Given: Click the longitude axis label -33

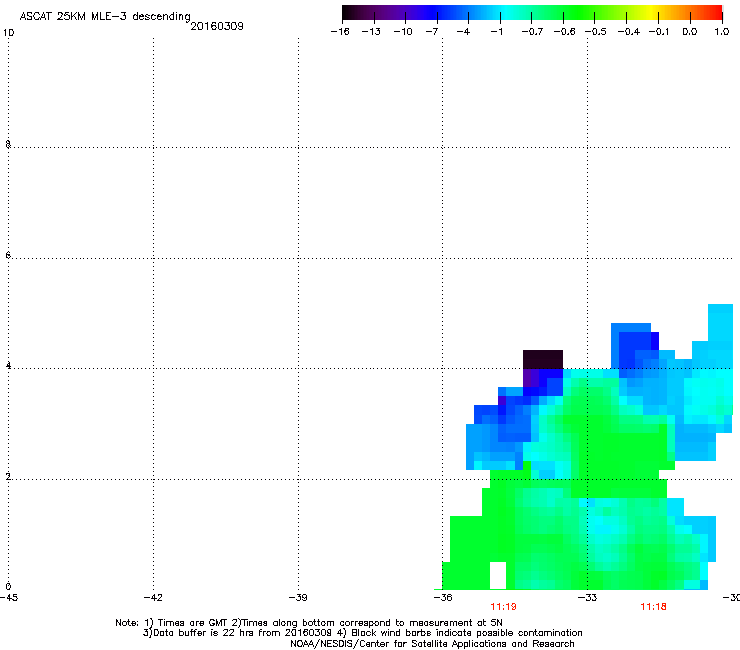Looking at the screenshot, I should (588, 598).
